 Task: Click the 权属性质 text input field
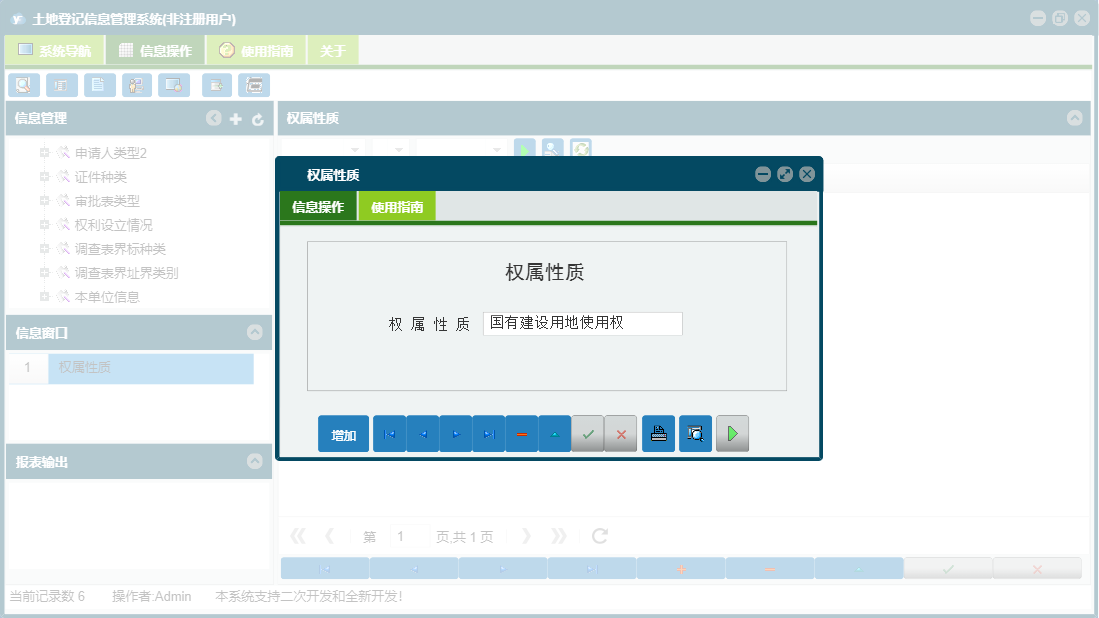(x=582, y=323)
